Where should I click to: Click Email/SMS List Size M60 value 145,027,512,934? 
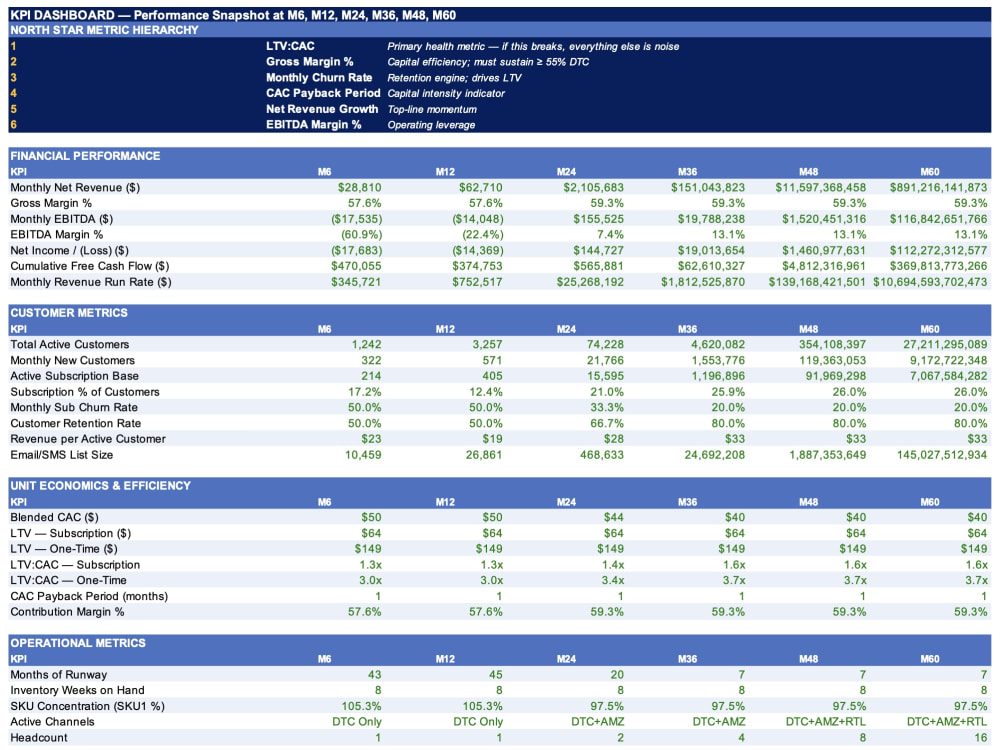[941, 455]
